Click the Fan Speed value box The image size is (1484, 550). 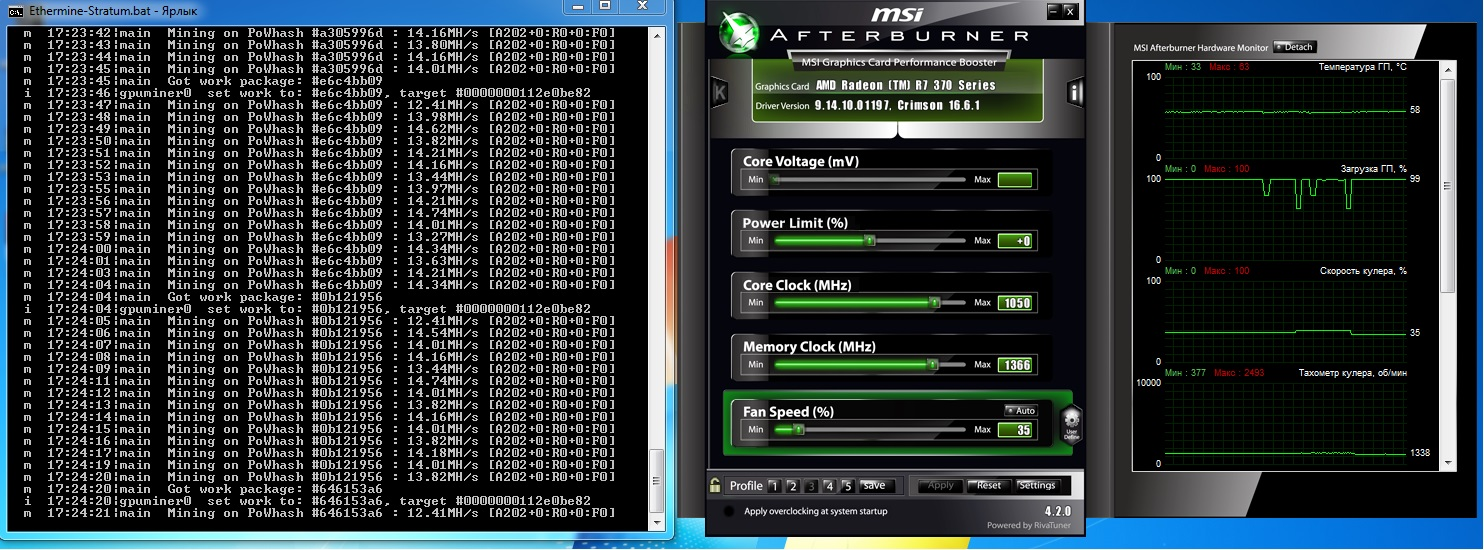(x=1016, y=430)
